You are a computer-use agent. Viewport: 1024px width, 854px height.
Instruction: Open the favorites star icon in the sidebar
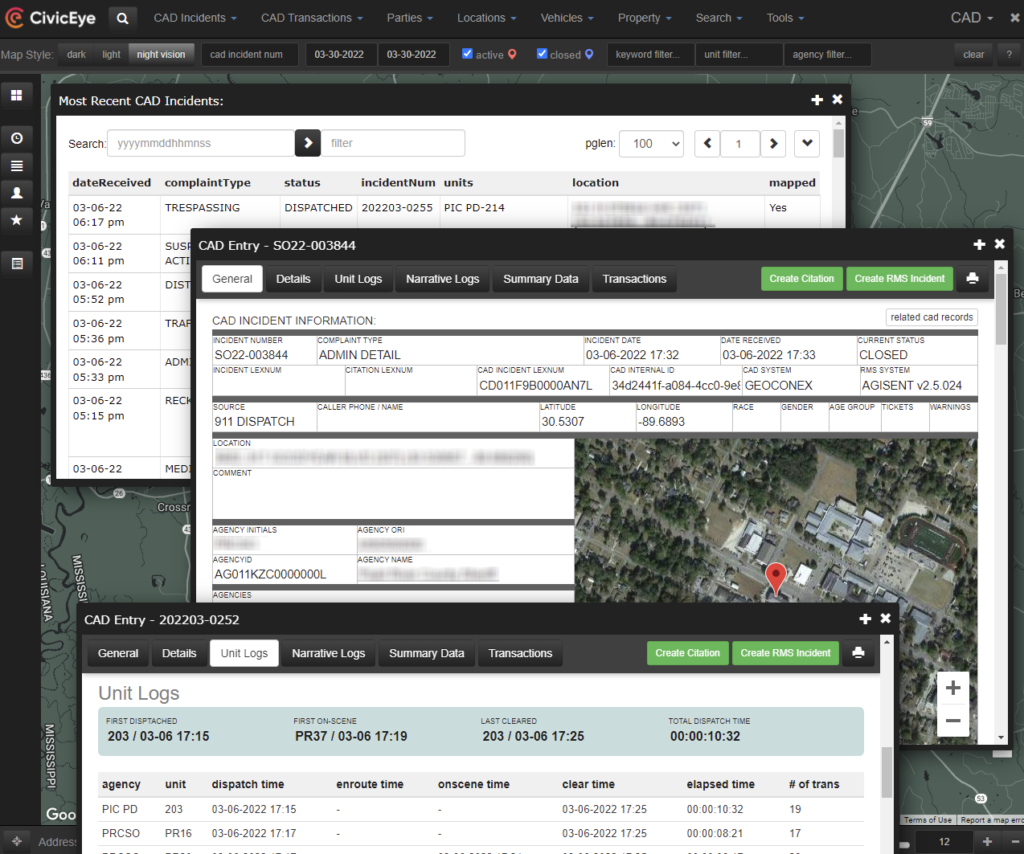click(15, 220)
